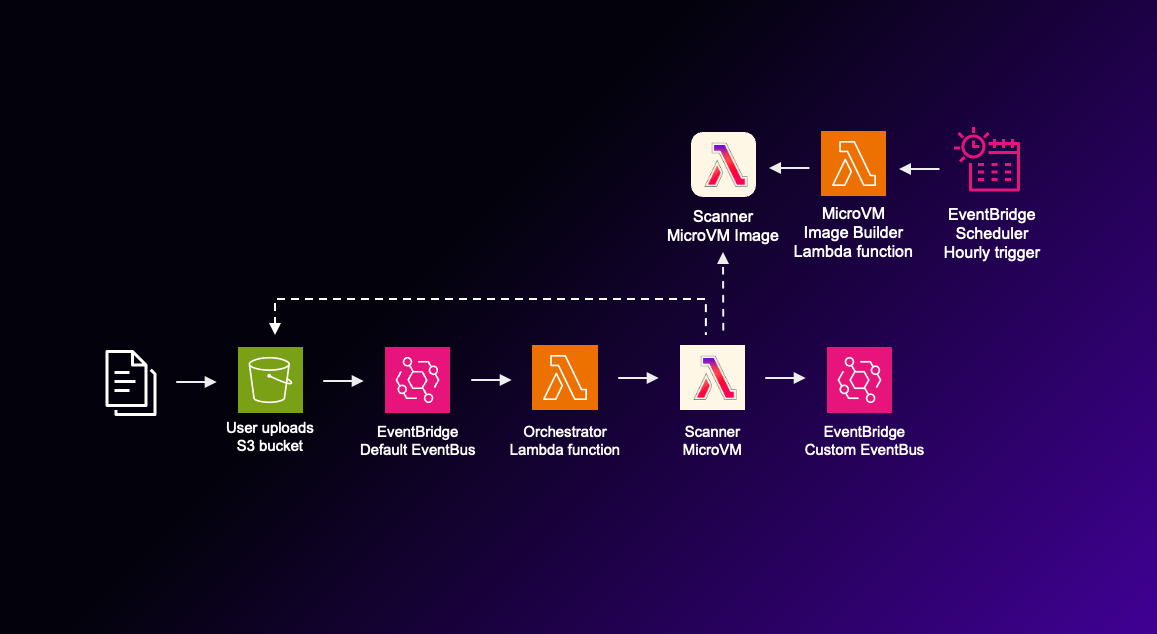Click the documents file icon

[131, 382]
